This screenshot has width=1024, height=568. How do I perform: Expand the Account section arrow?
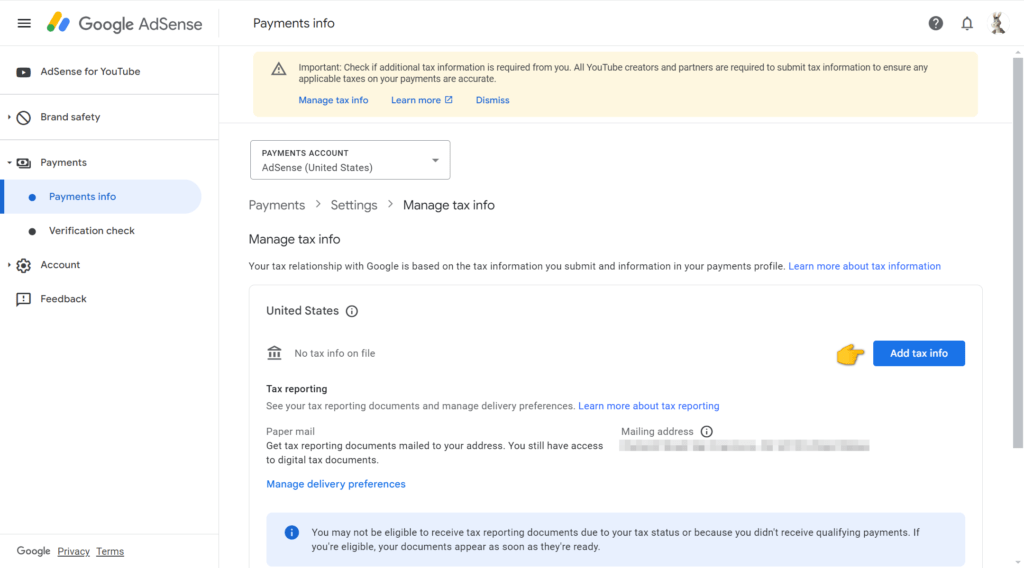(9, 264)
